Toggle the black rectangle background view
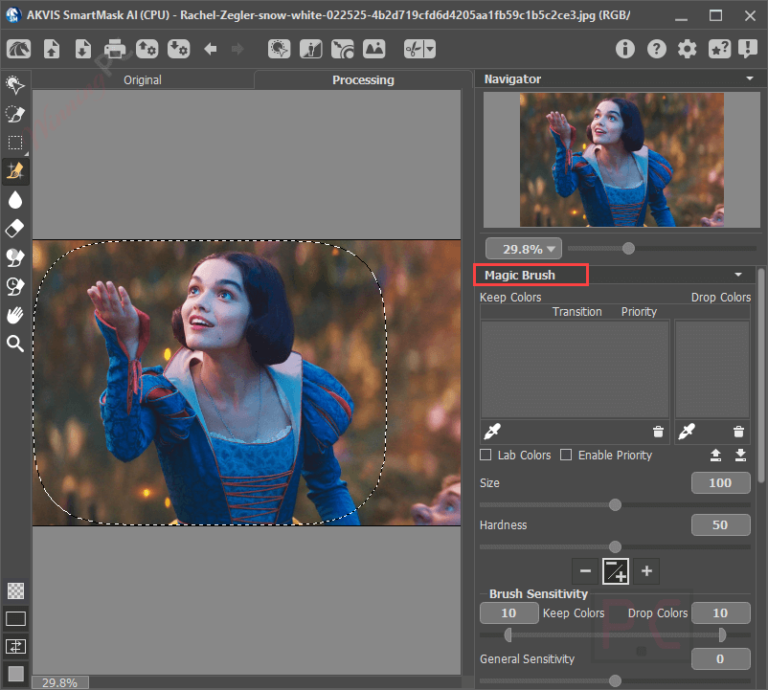The image size is (768, 690). coord(16,619)
